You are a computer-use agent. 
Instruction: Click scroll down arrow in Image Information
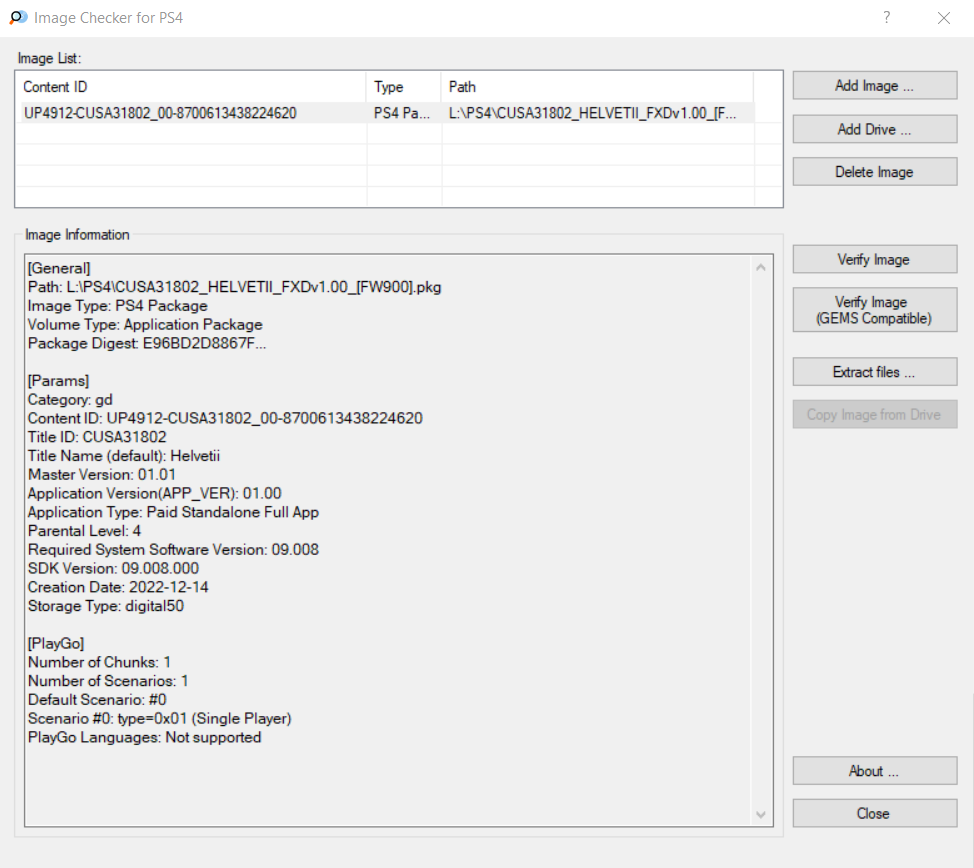click(x=761, y=815)
